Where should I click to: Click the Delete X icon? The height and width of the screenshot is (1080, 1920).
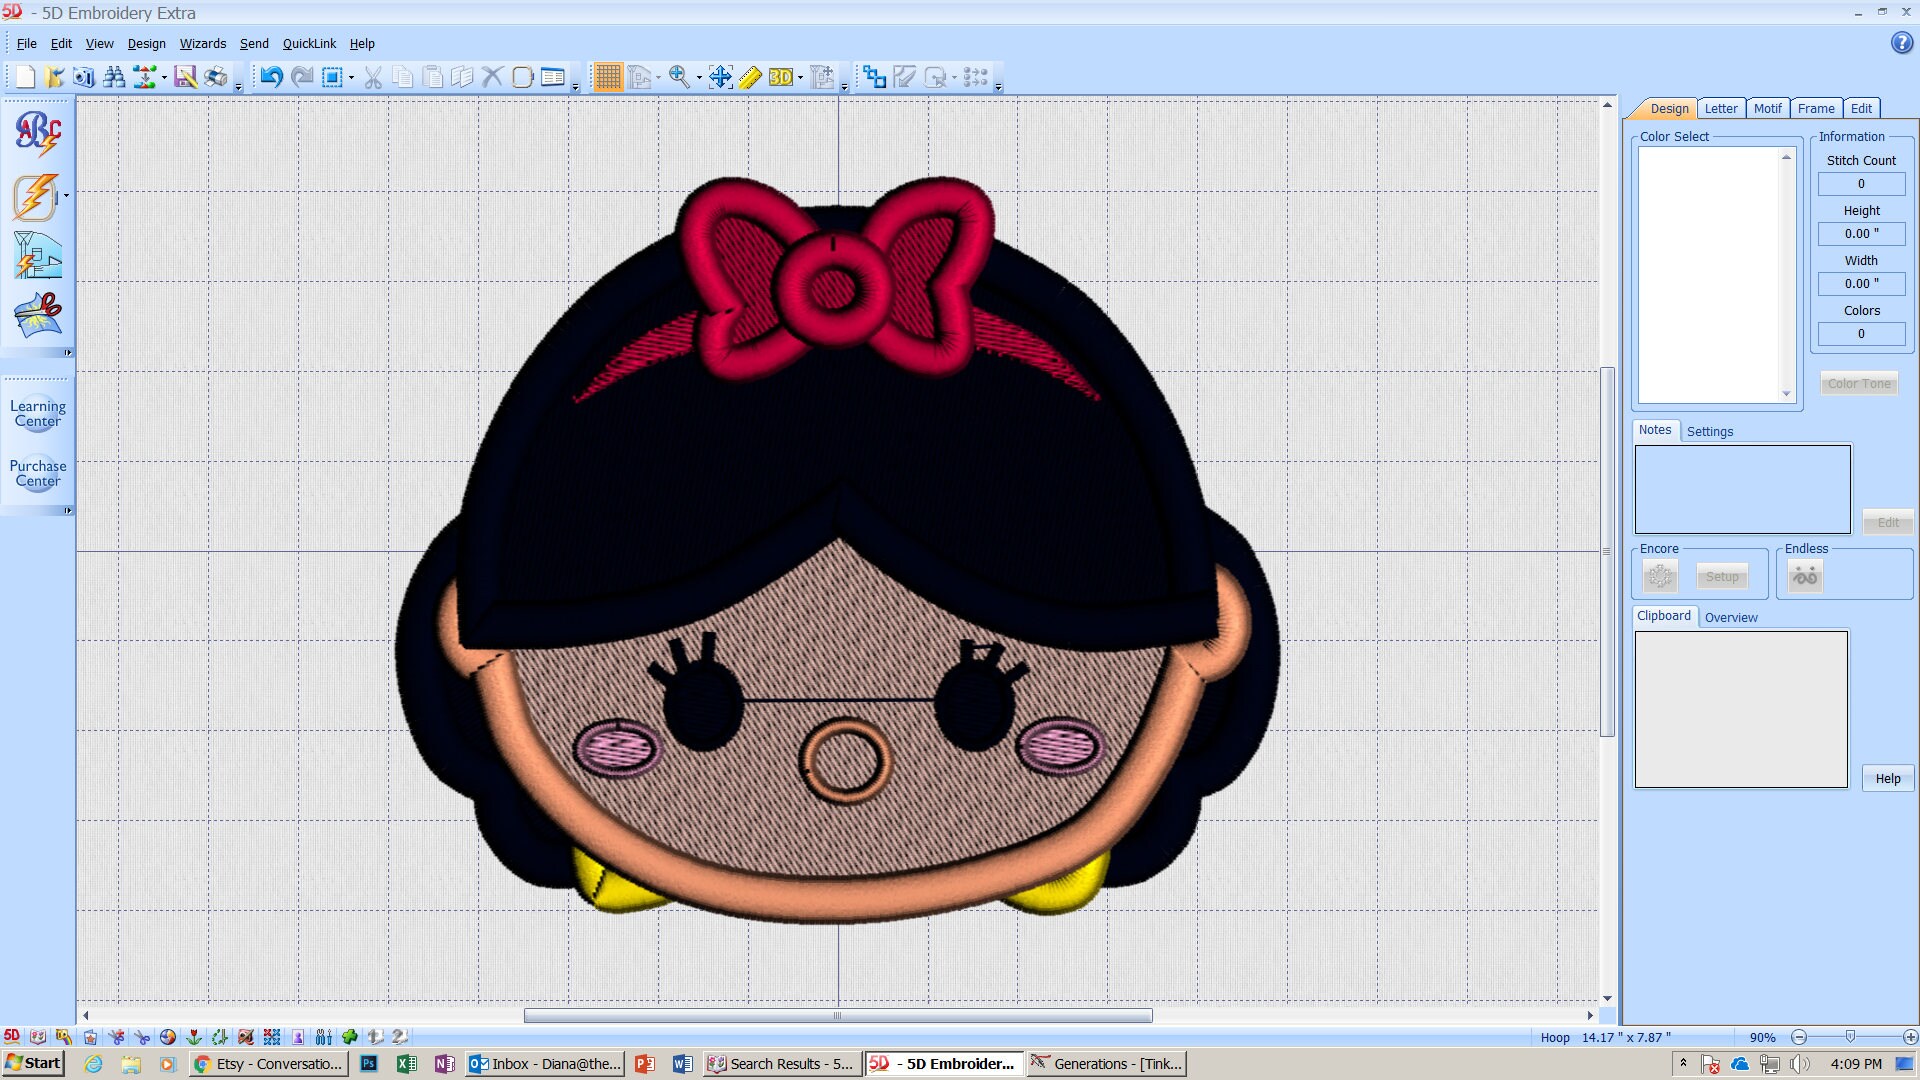[492, 77]
